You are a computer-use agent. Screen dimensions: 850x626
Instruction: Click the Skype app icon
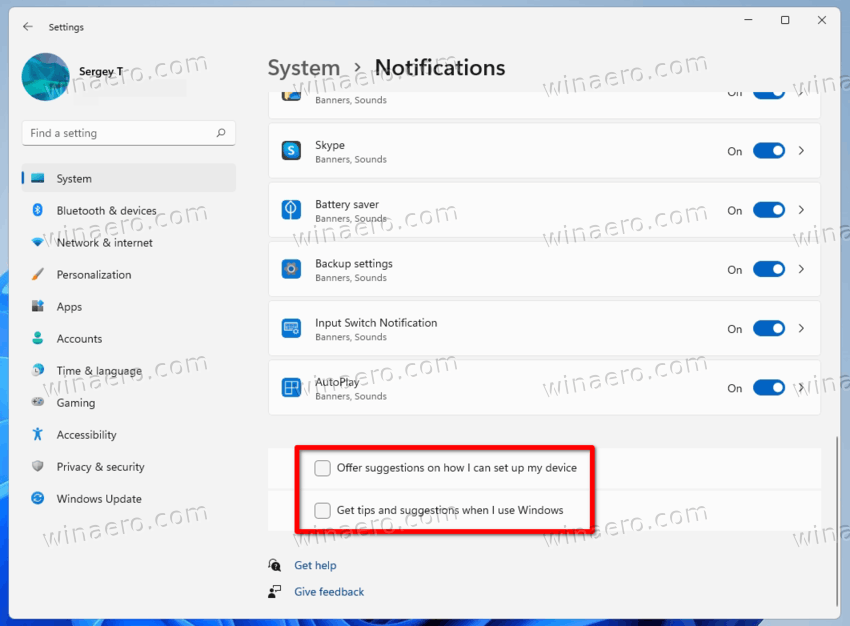tap(291, 150)
